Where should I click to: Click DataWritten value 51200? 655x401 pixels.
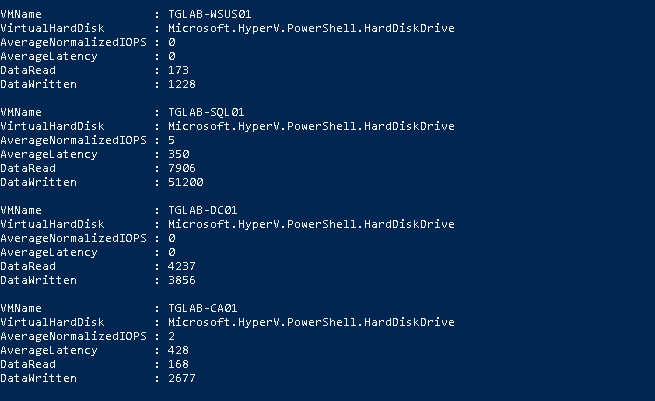click(185, 182)
